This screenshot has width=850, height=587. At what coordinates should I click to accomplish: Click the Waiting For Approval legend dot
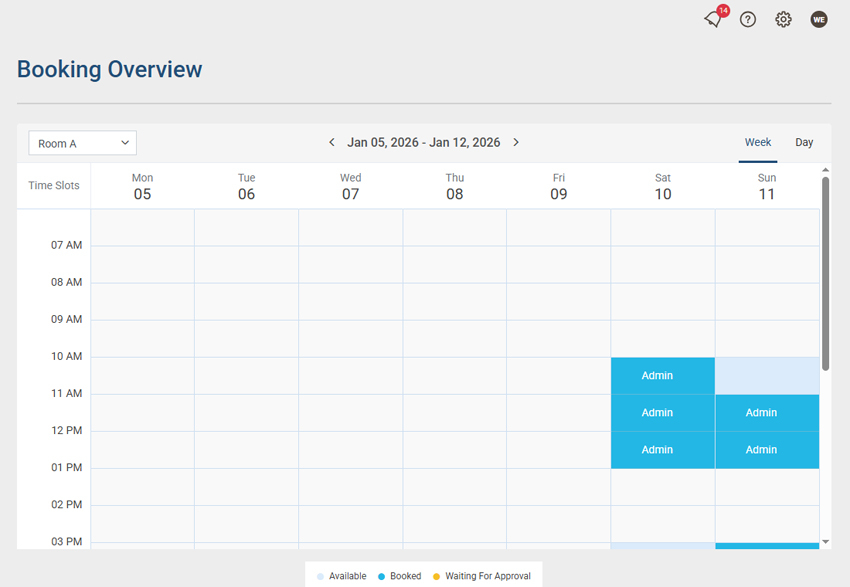(437, 576)
